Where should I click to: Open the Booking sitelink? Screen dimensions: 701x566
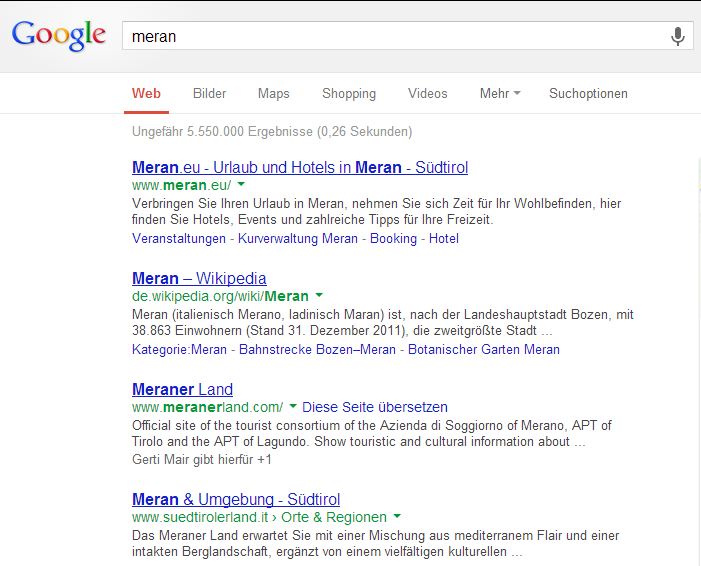tap(393, 238)
